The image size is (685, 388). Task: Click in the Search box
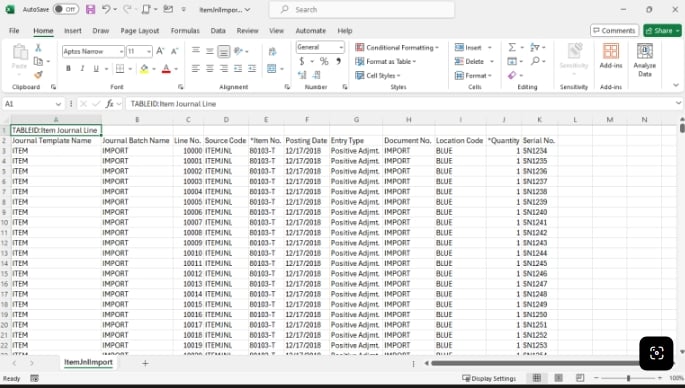click(362, 9)
